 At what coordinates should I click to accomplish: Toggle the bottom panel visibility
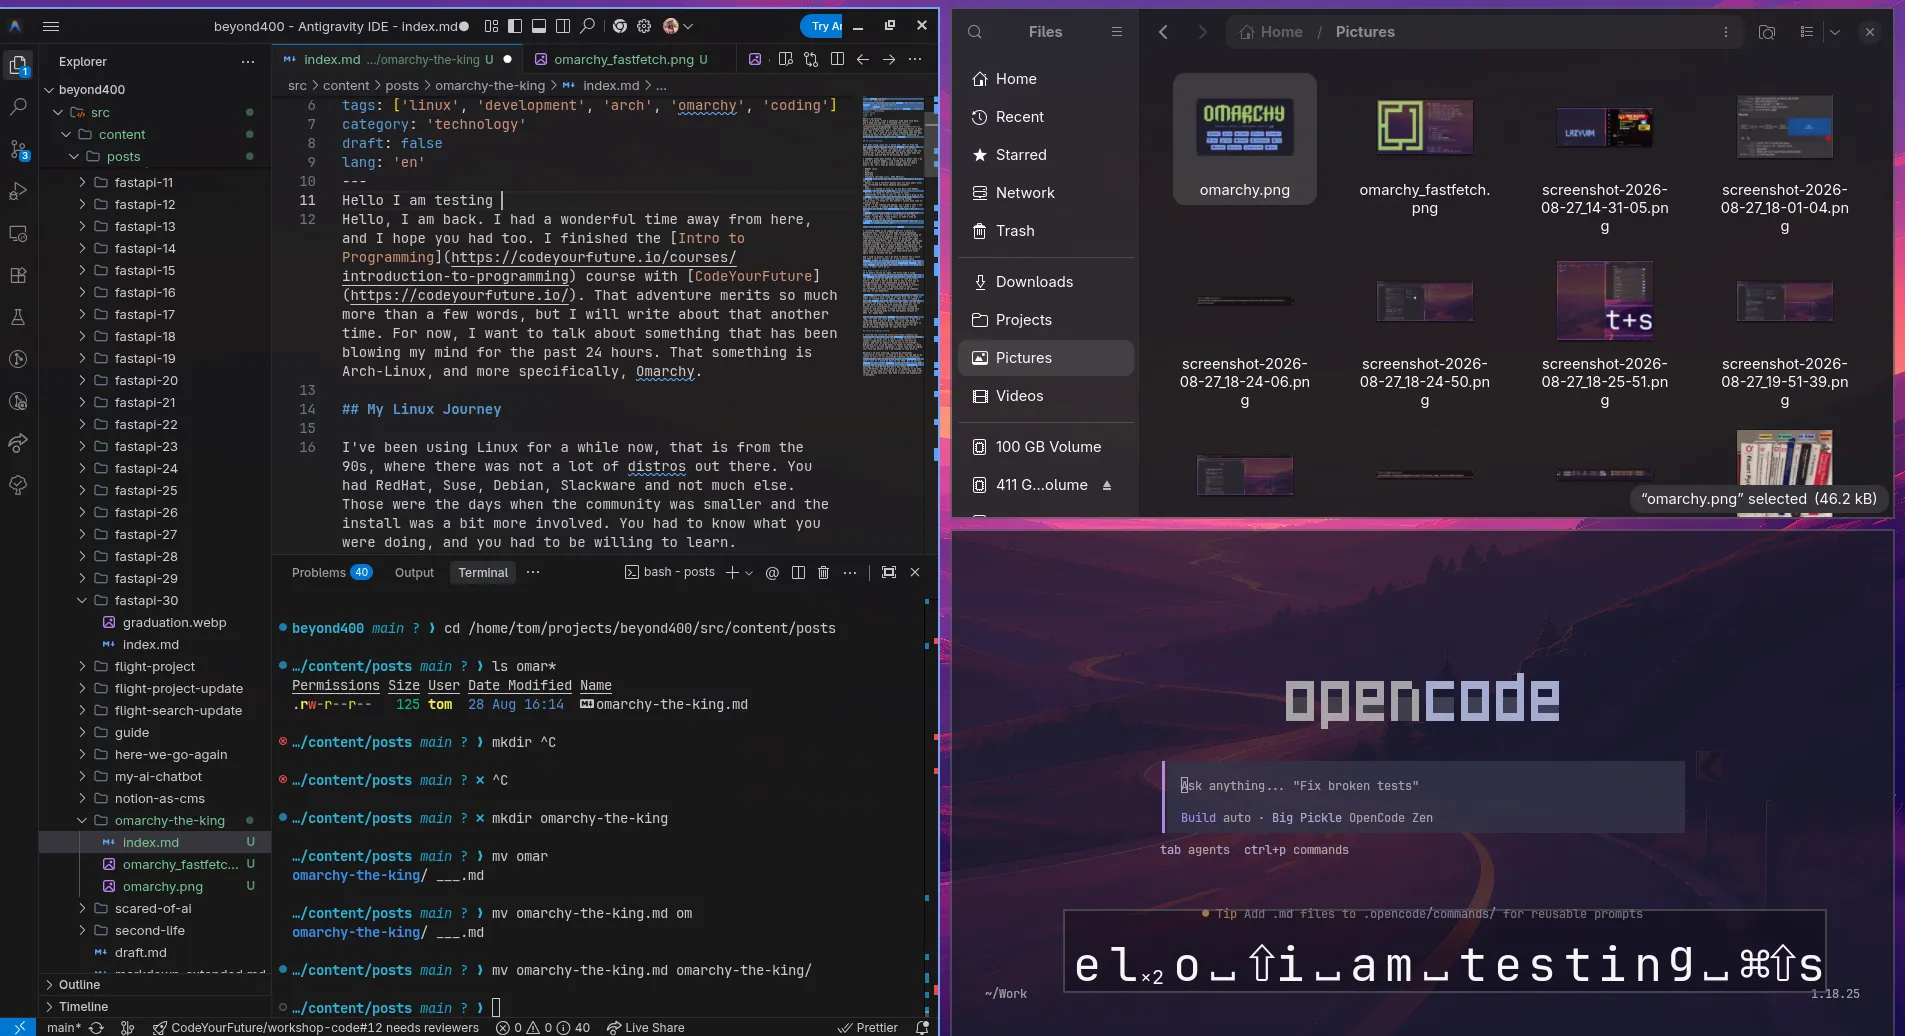pyautogui.click(x=539, y=26)
